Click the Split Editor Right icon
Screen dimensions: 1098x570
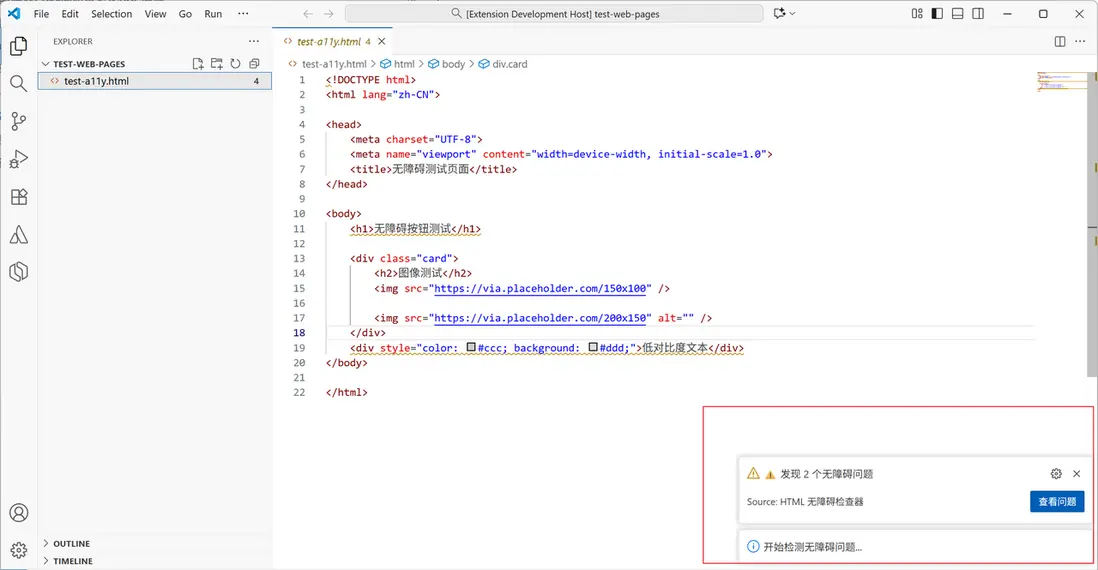point(1060,42)
